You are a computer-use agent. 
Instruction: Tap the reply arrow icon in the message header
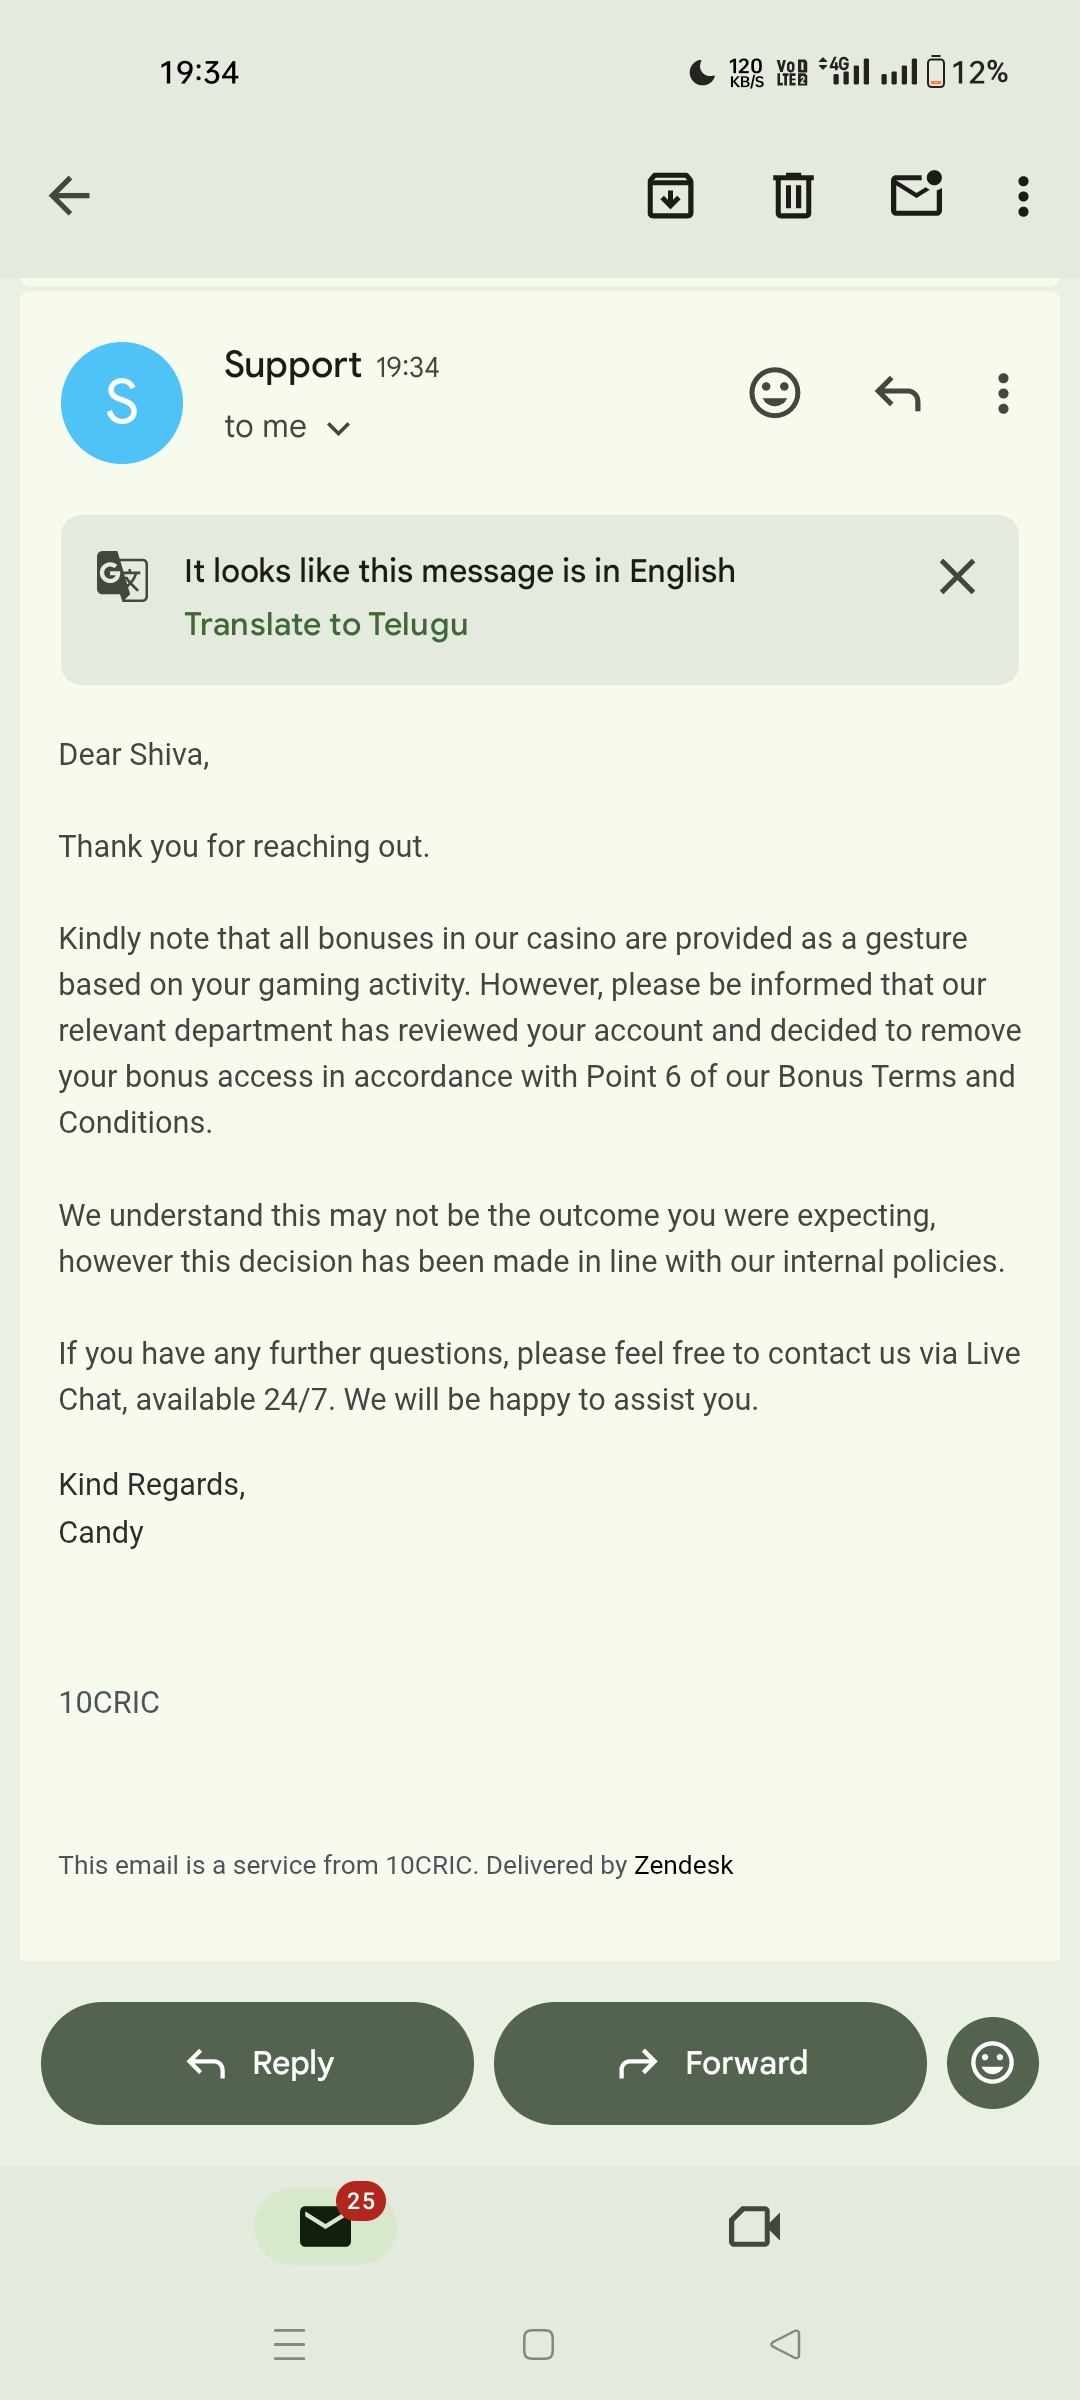click(897, 393)
